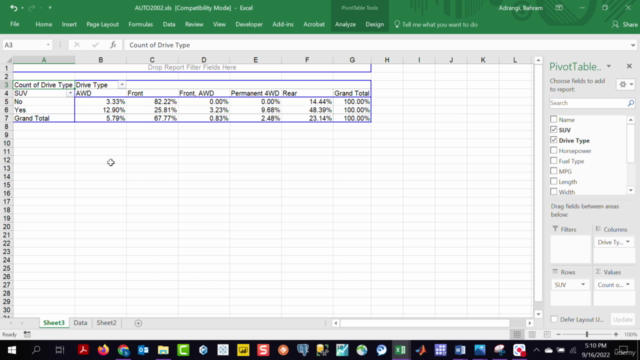Image resolution: width=640 pixels, height=360 pixels.
Task: Click the Share person icon
Action: point(615,24)
